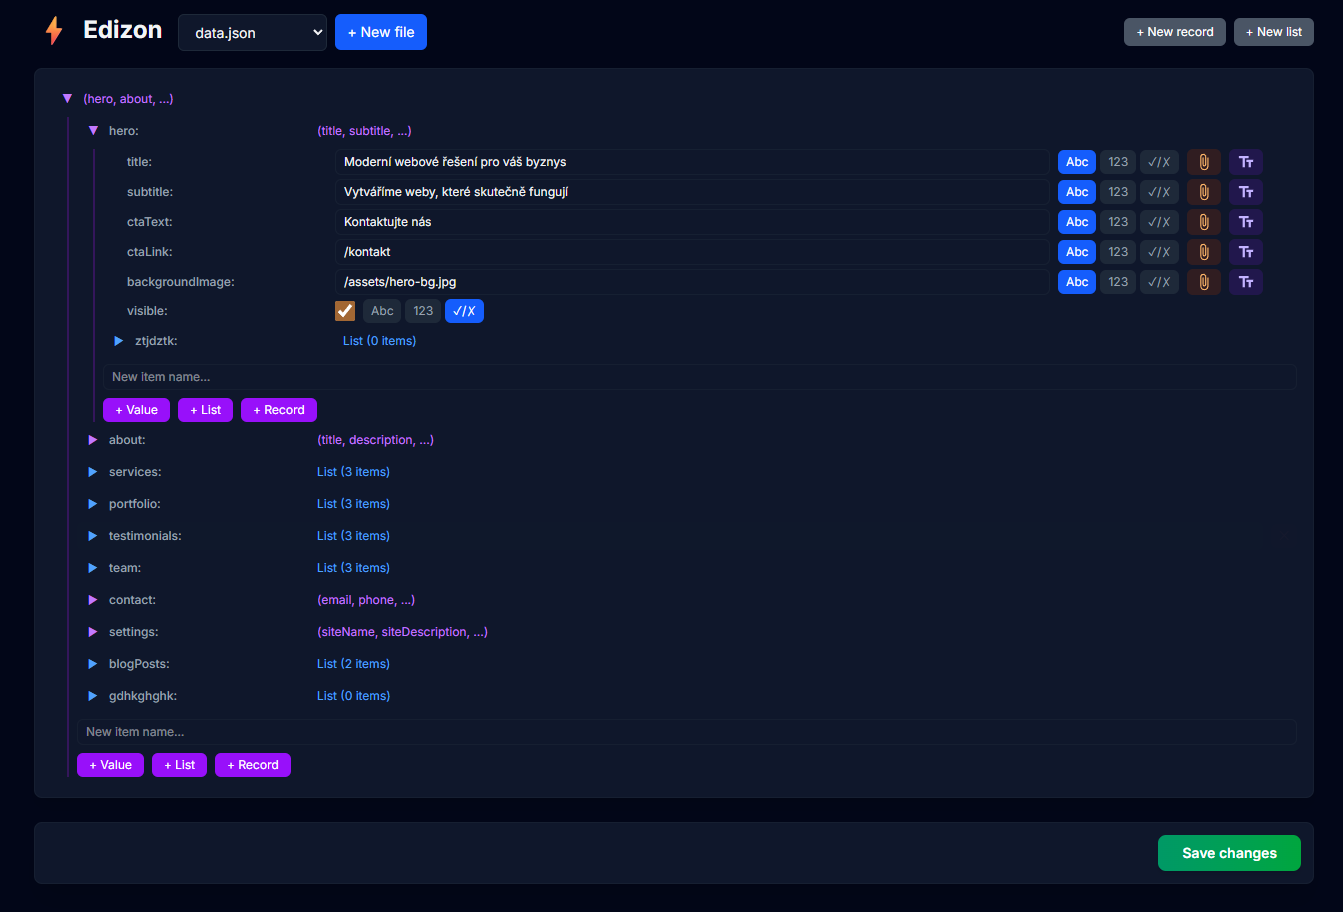1343x912 pixels.
Task: Click the Tt text icon for ctaLink row
Action: click(x=1246, y=252)
